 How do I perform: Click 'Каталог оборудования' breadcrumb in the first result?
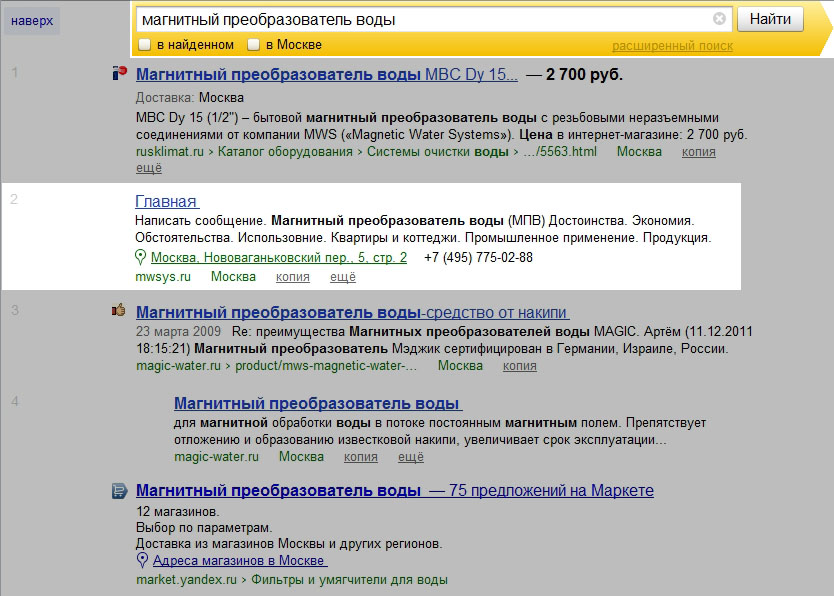pos(285,152)
